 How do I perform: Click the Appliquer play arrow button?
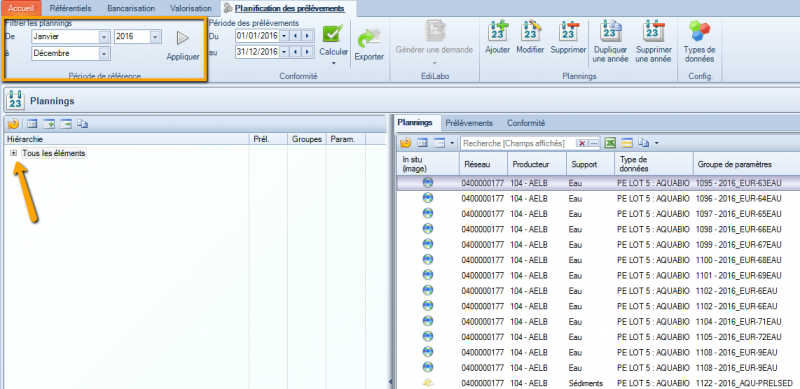coord(183,38)
